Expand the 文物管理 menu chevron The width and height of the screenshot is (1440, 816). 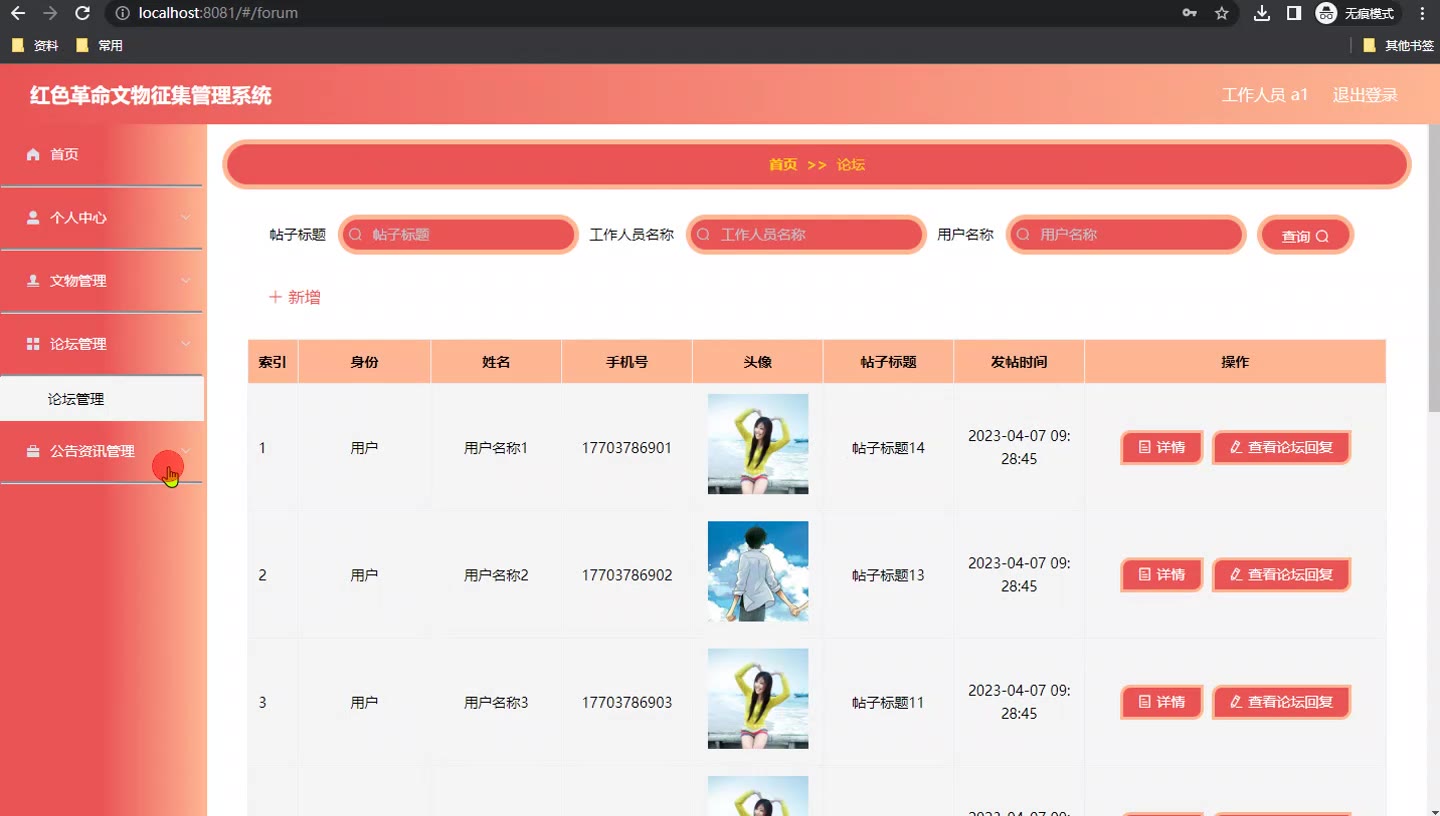tap(185, 280)
